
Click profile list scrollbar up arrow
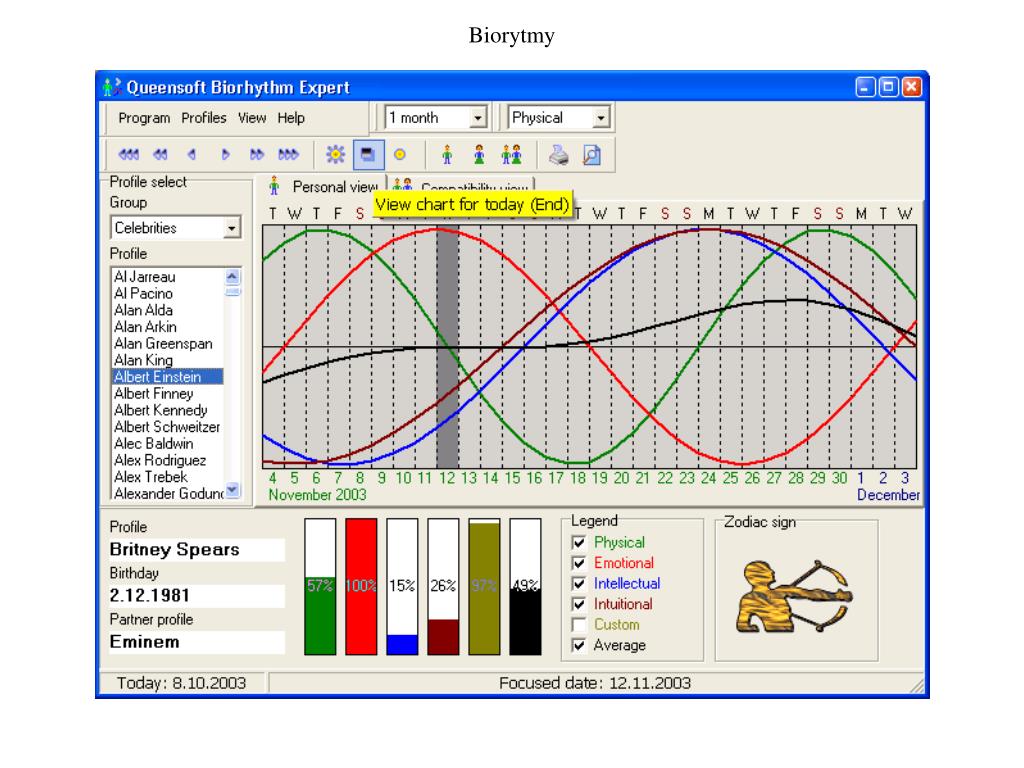pos(232,276)
